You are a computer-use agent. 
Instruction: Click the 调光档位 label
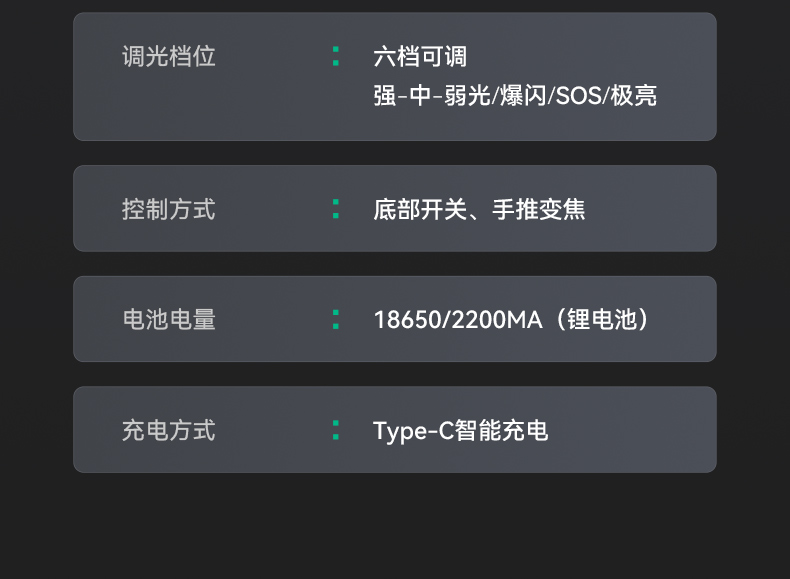169,56
